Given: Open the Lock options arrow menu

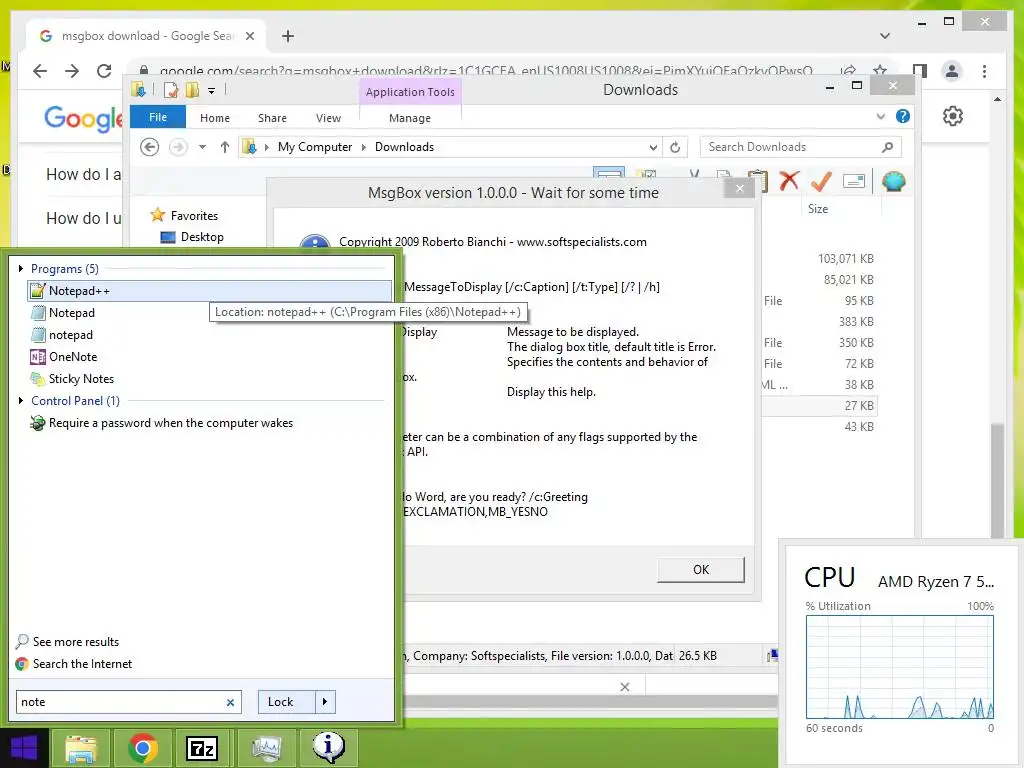Looking at the screenshot, I should pos(325,702).
